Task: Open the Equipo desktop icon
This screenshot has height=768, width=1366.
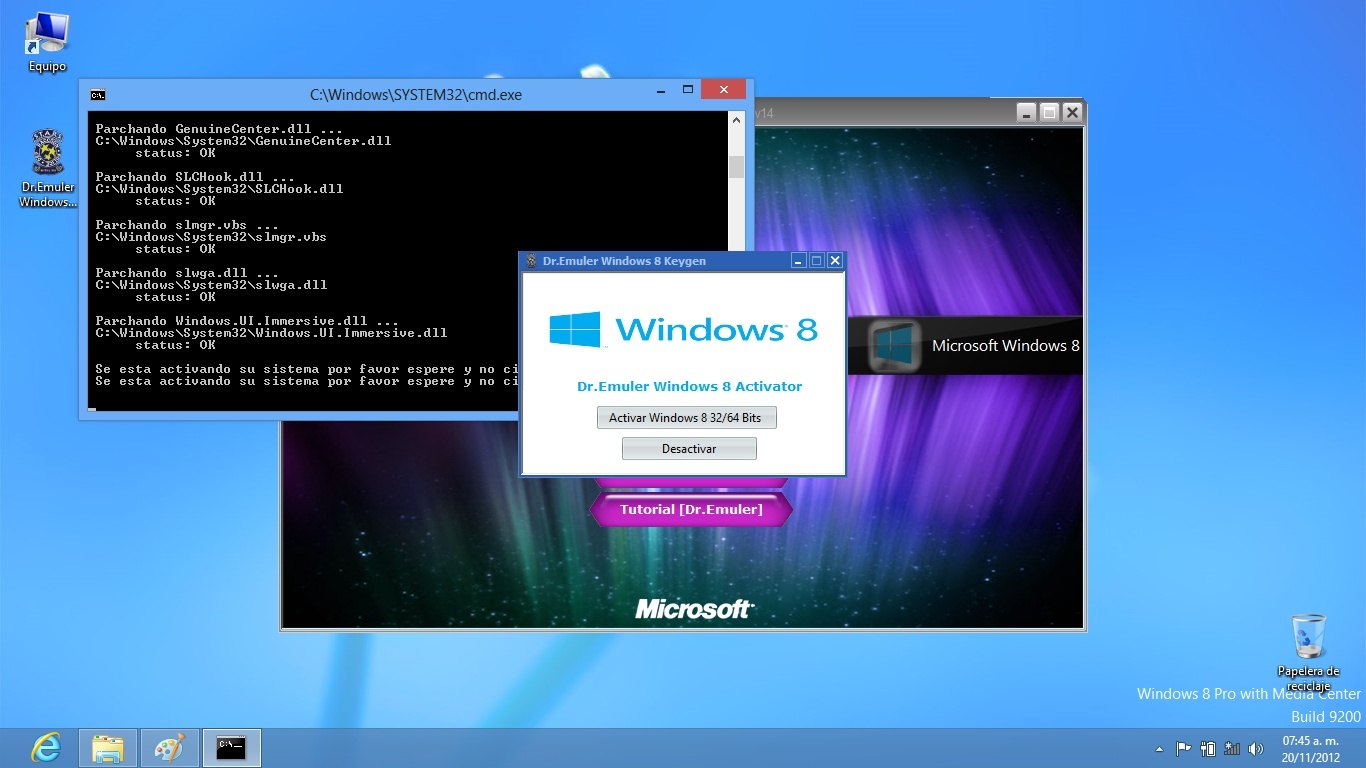Action: [47, 43]
